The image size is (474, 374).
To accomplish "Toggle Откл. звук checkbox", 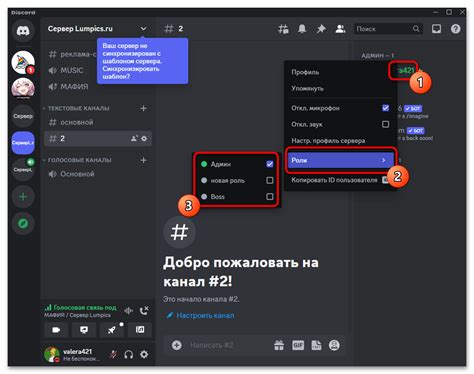I will [x=385, y=124].
